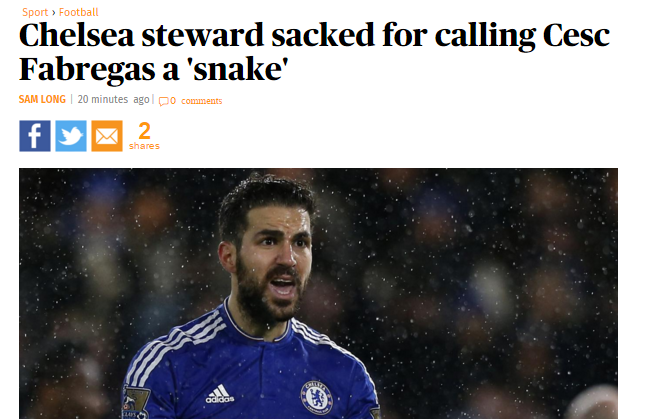The width and height of the screenshot is (672, 419).
Task: Click the Premier League sleeve badge
Action: [x=135, y=403]
